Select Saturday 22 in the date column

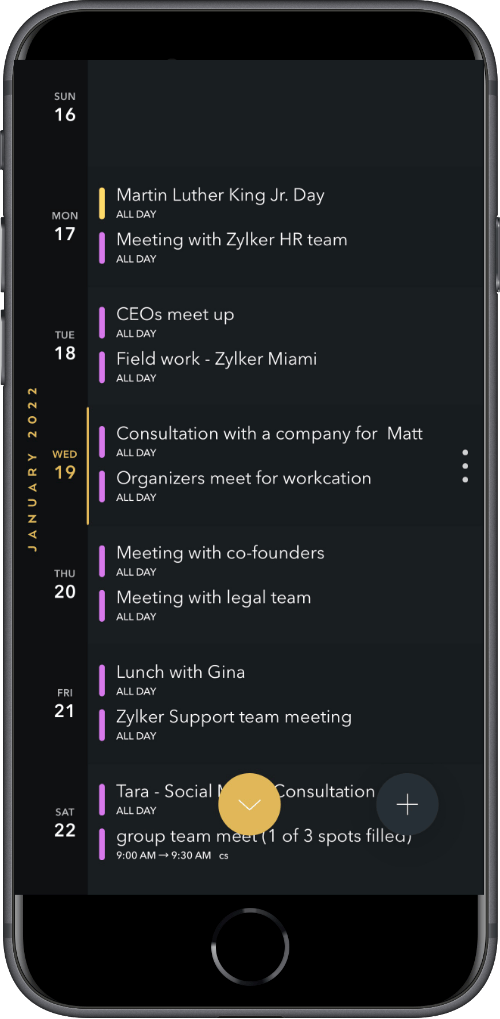click(x=65, y=823)
